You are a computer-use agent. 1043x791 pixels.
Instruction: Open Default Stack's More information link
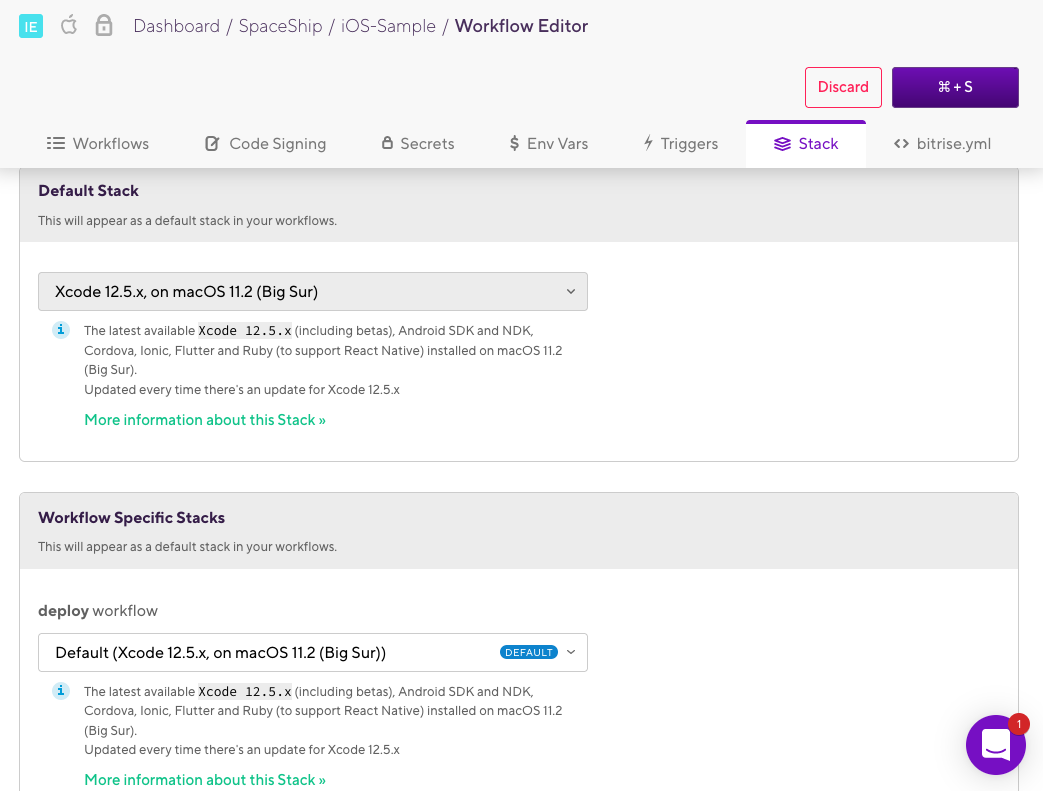pos(205,420)
